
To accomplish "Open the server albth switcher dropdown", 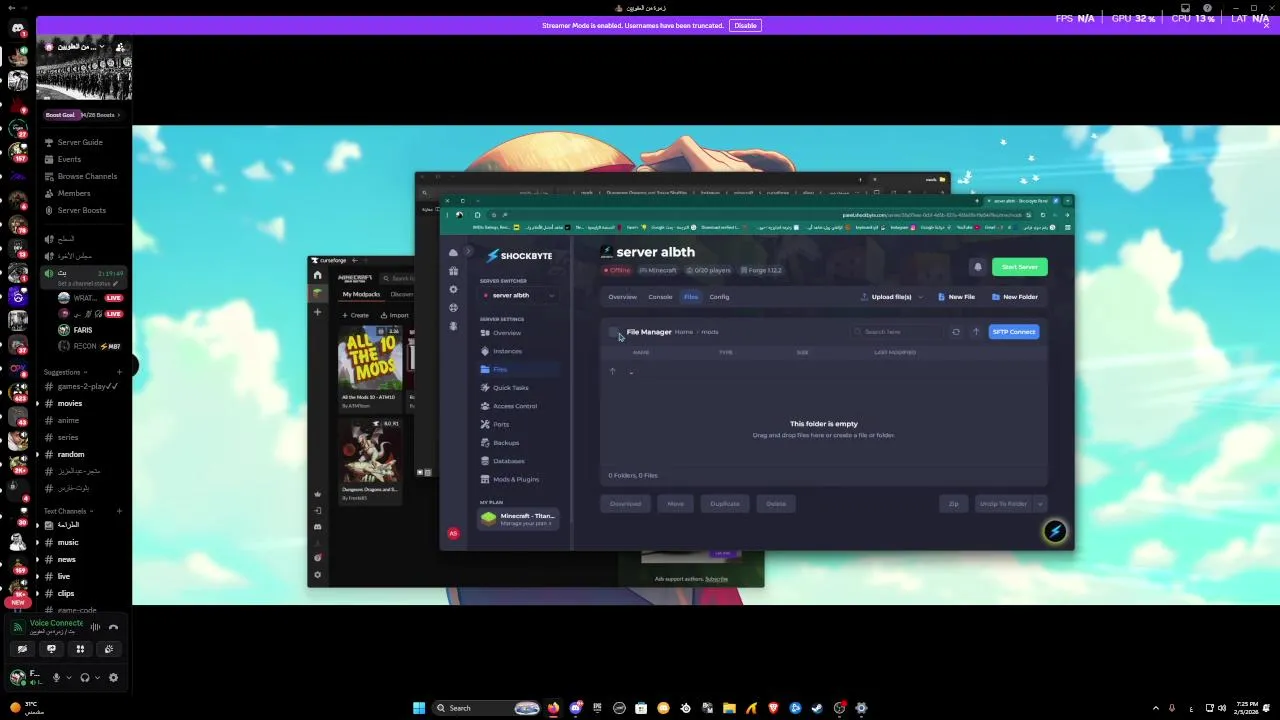I will click(x=518, y=295).
